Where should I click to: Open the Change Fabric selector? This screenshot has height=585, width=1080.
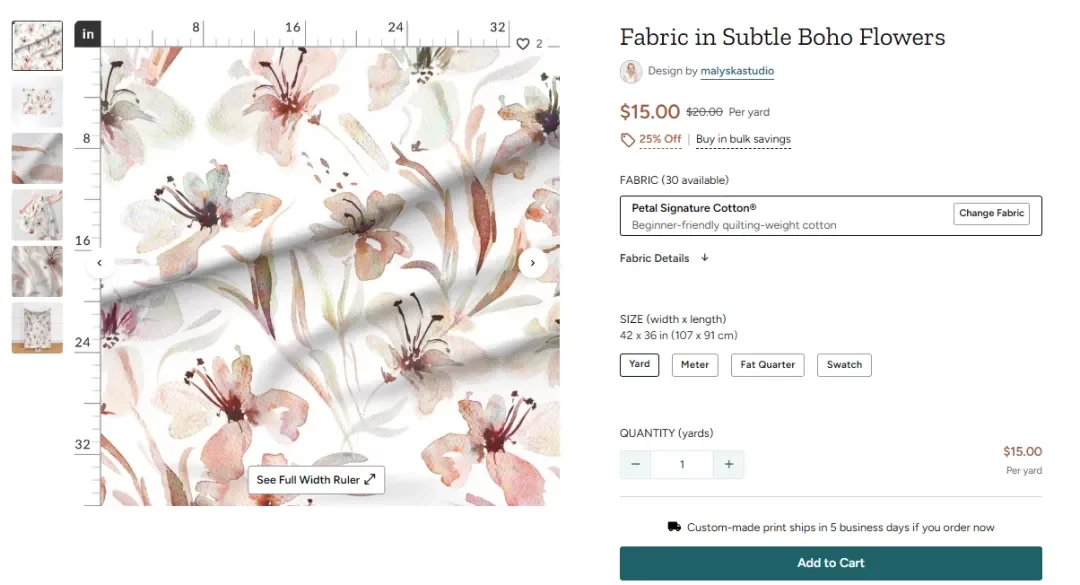pos(991,213)
